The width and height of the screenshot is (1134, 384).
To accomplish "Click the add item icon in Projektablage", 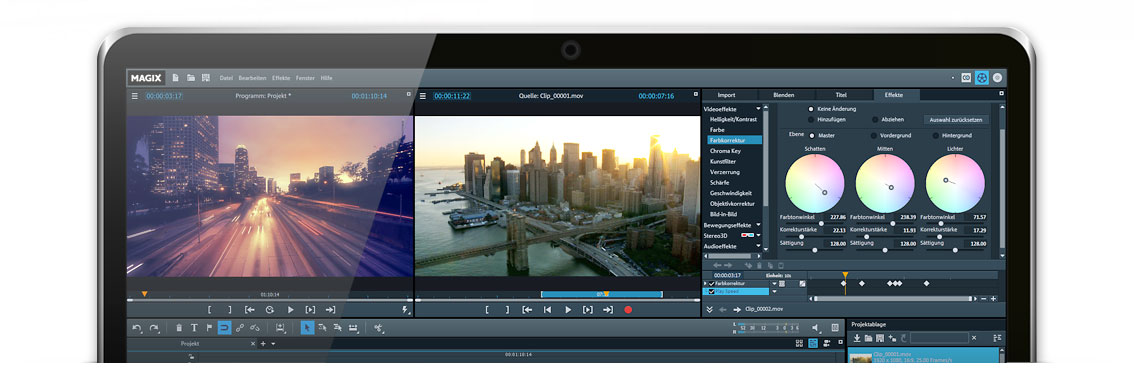I will click(892, 338).
